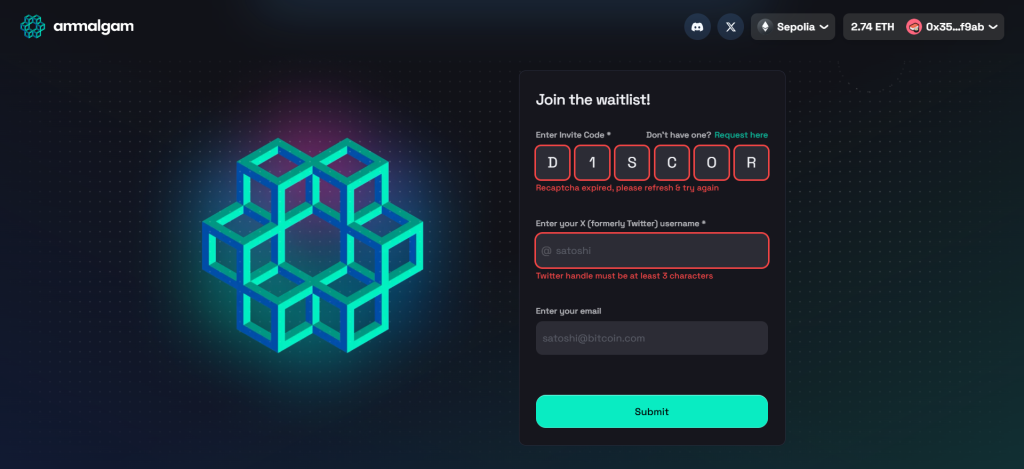Click the Request here link
This screenshot has width=1024, height=469.
[x=741, y=135]
